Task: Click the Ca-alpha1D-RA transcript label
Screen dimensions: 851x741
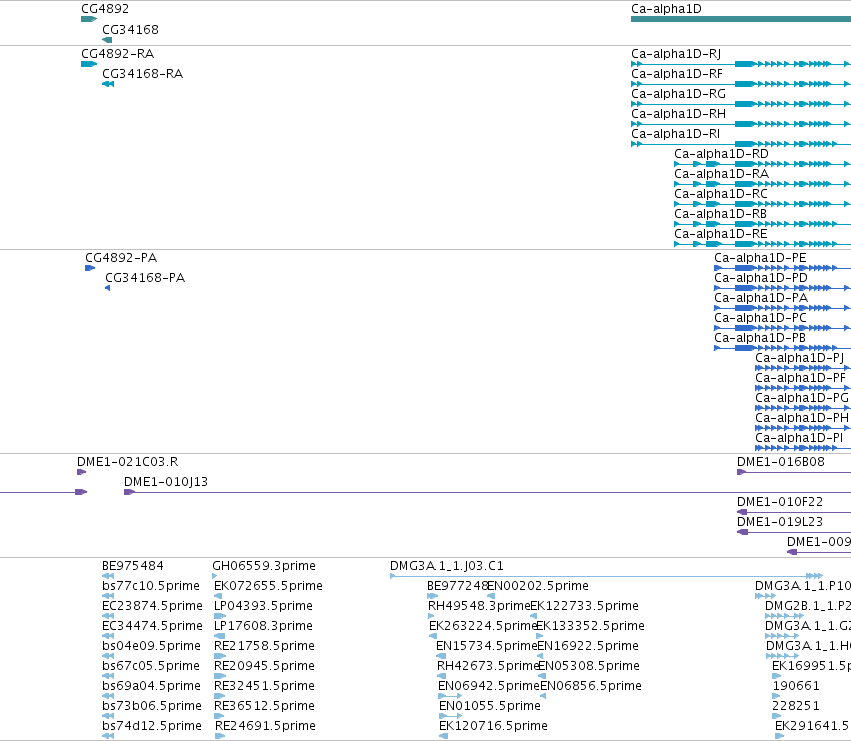Action: coord(721,174)
